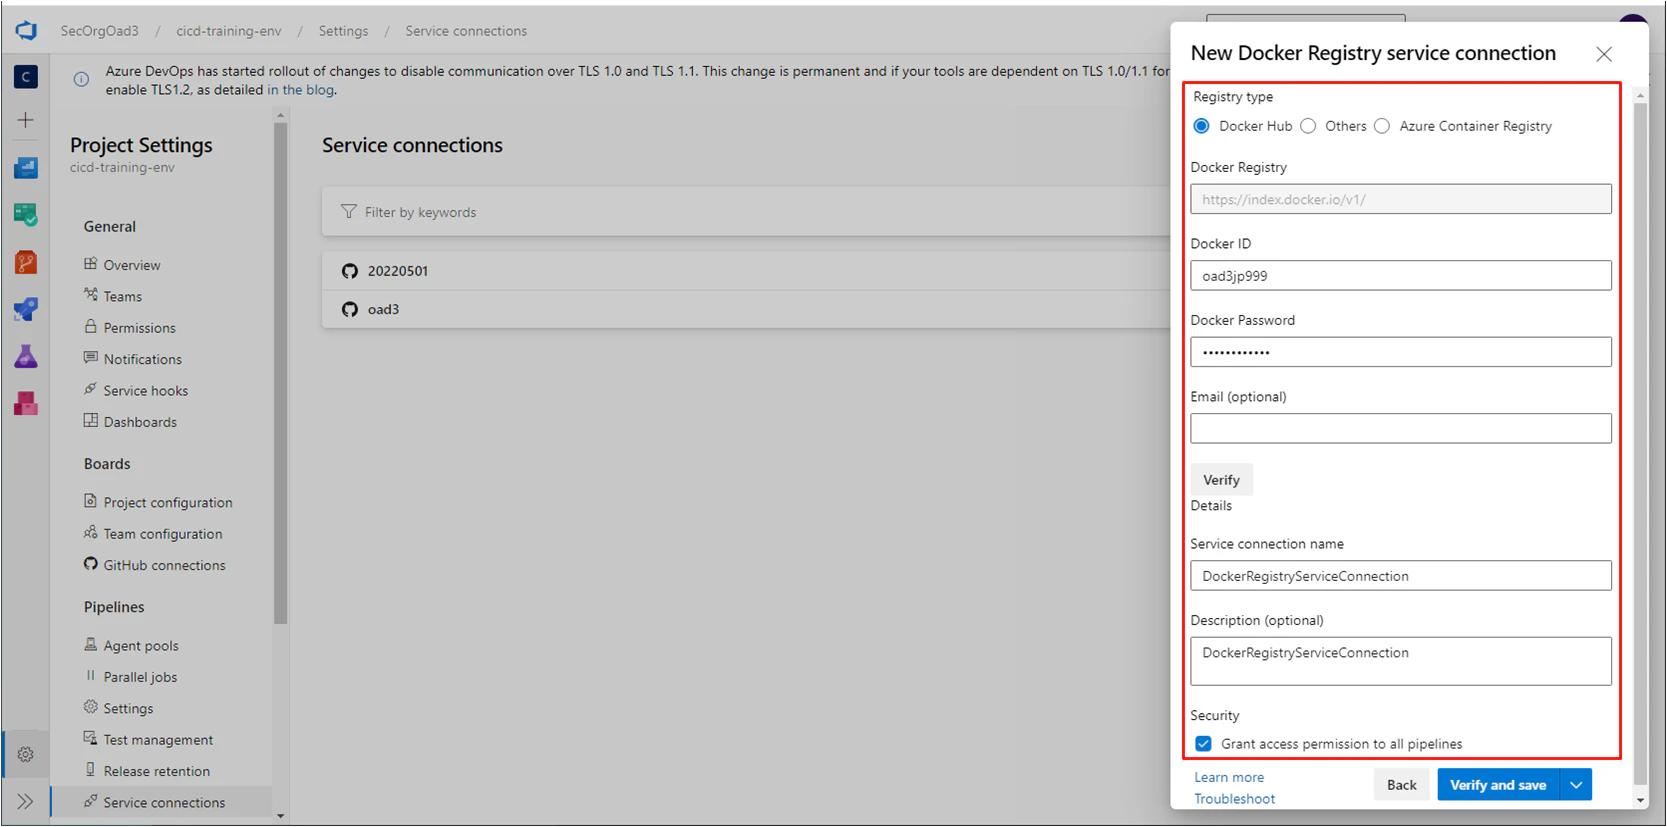
Task: Open the Learn more link
Action: pyautogui.click(x=1229, y=777)
